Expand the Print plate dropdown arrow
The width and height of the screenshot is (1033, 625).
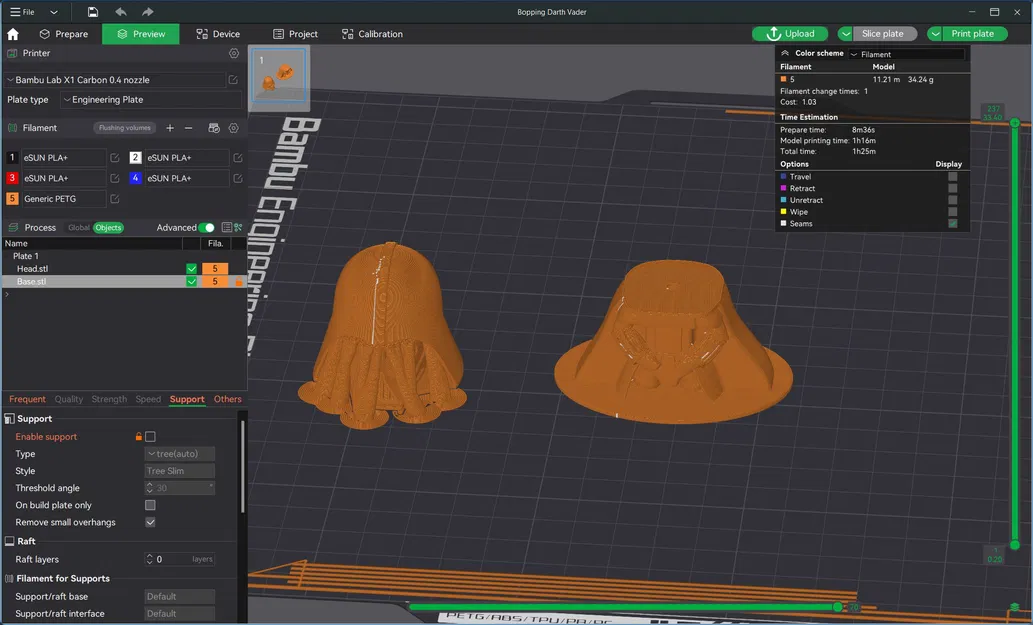[936, 34]
